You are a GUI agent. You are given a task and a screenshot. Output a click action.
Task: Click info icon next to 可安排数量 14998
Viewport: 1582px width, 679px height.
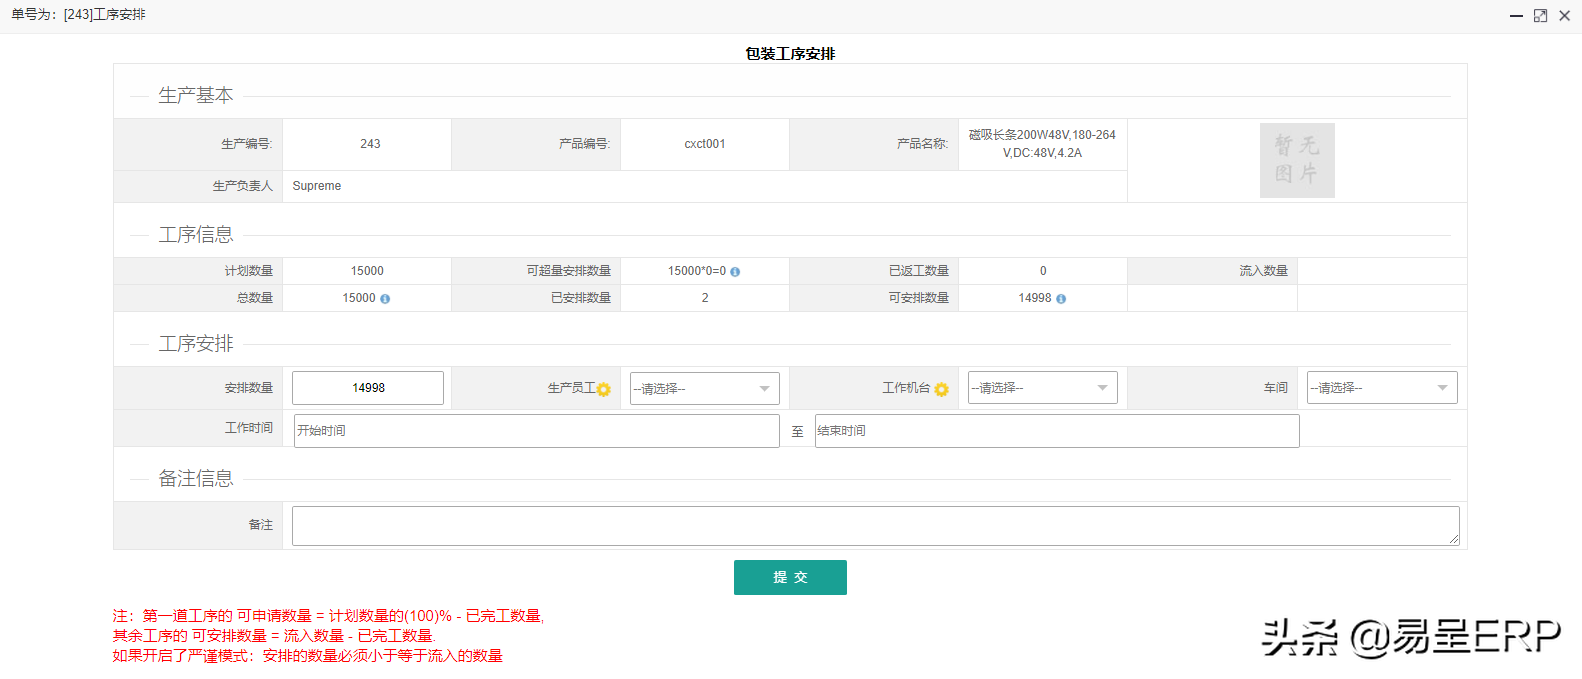[1061, 299]
